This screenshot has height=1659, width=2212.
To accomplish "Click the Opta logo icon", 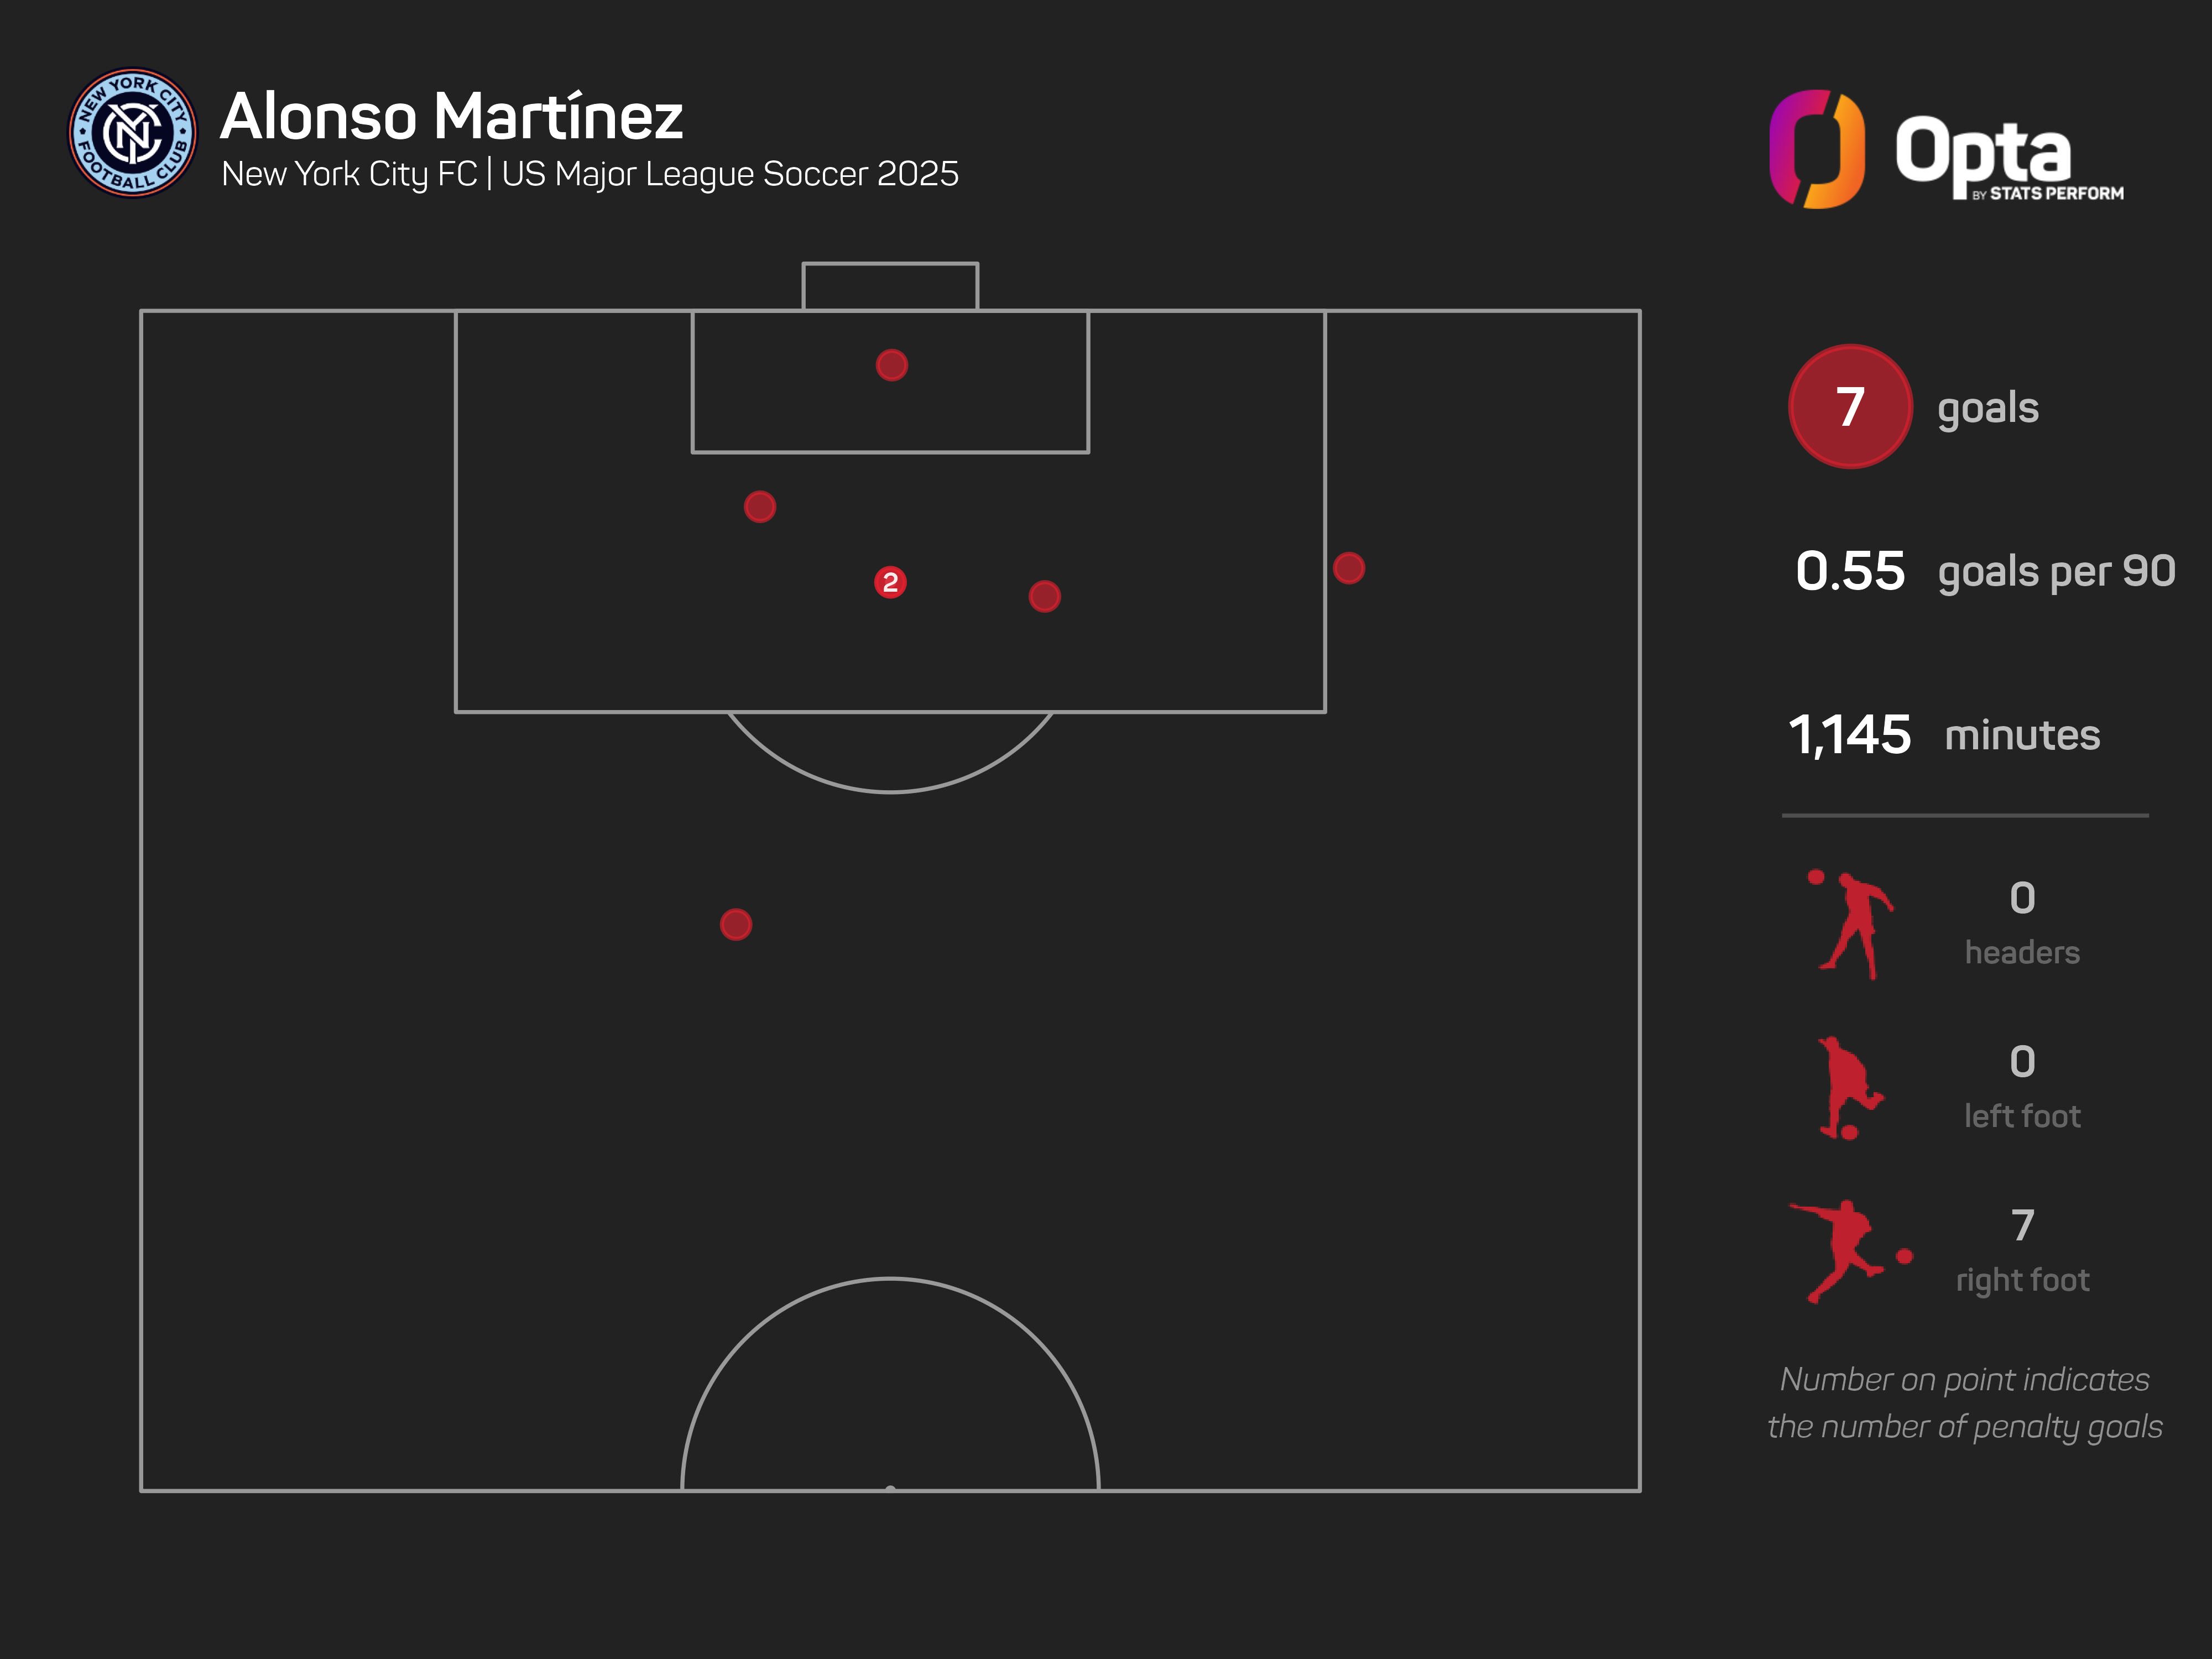I will coord(1816,149).
